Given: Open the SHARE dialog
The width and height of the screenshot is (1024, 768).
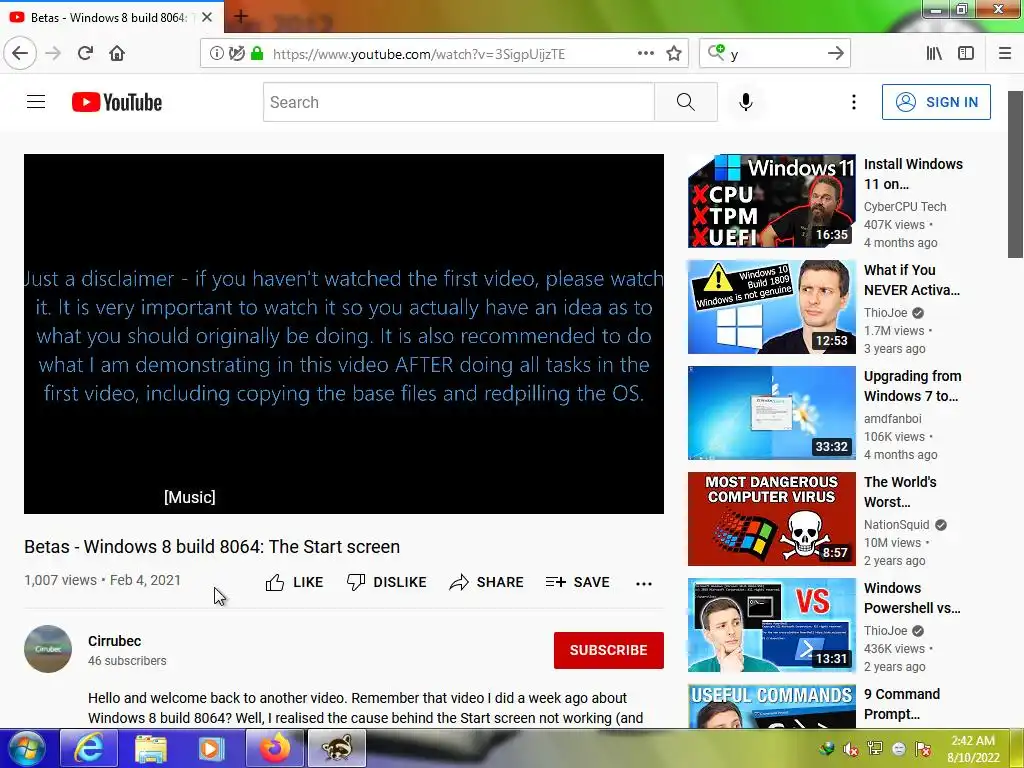Looking at the screenshot, I should [x=487, y=582].
